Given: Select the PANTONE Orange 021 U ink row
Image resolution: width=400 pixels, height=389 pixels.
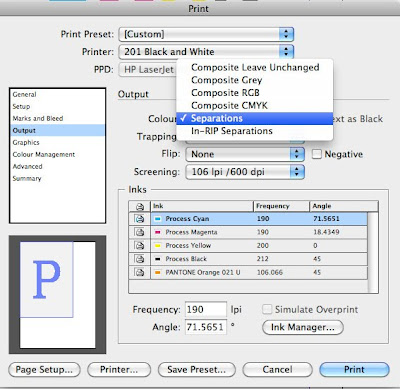Looking at the screenshot, I should pos(248,272).
